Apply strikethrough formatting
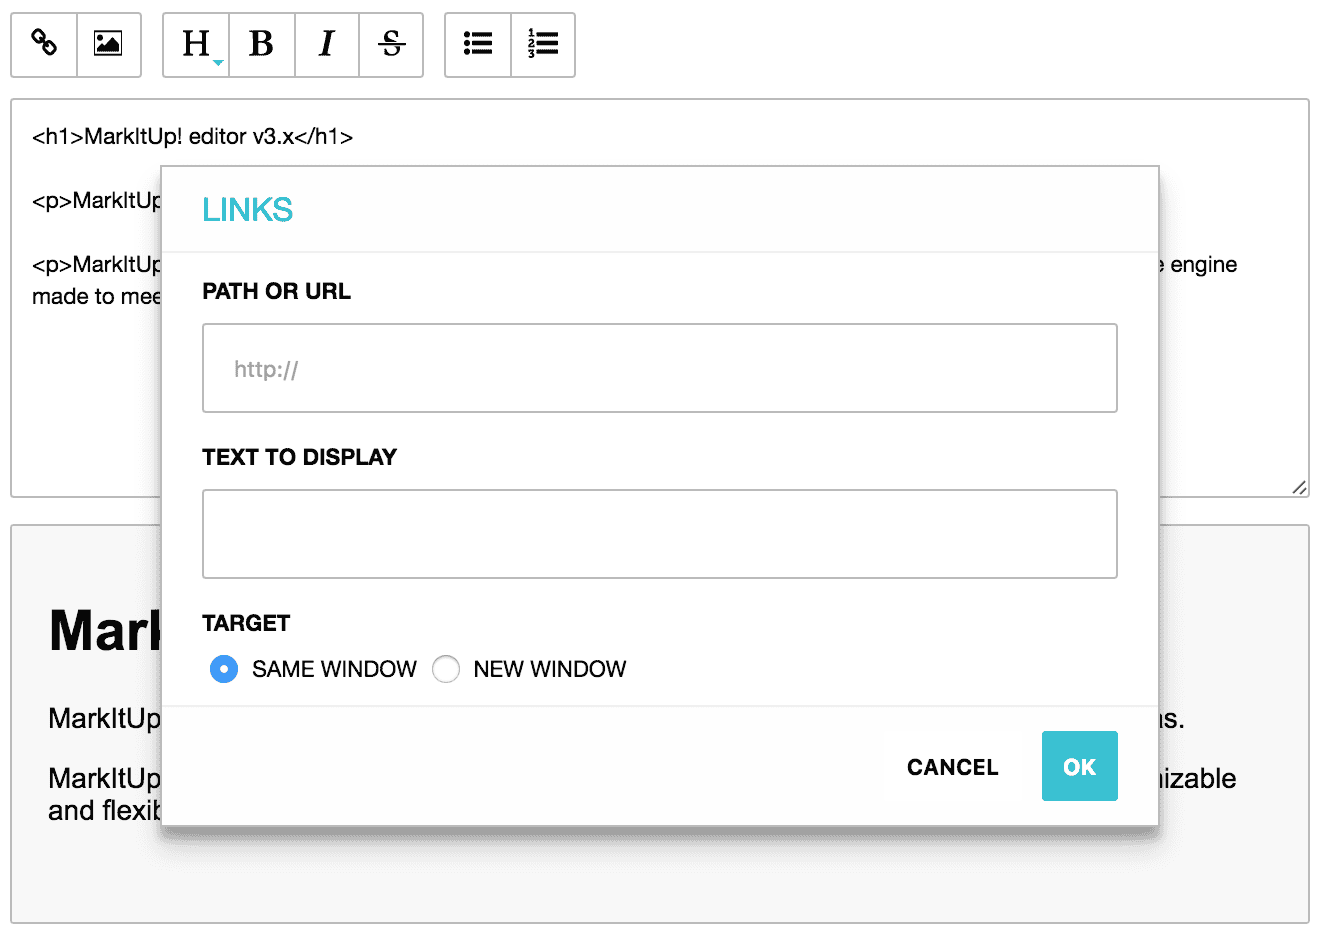 click(x=391, y=44)
